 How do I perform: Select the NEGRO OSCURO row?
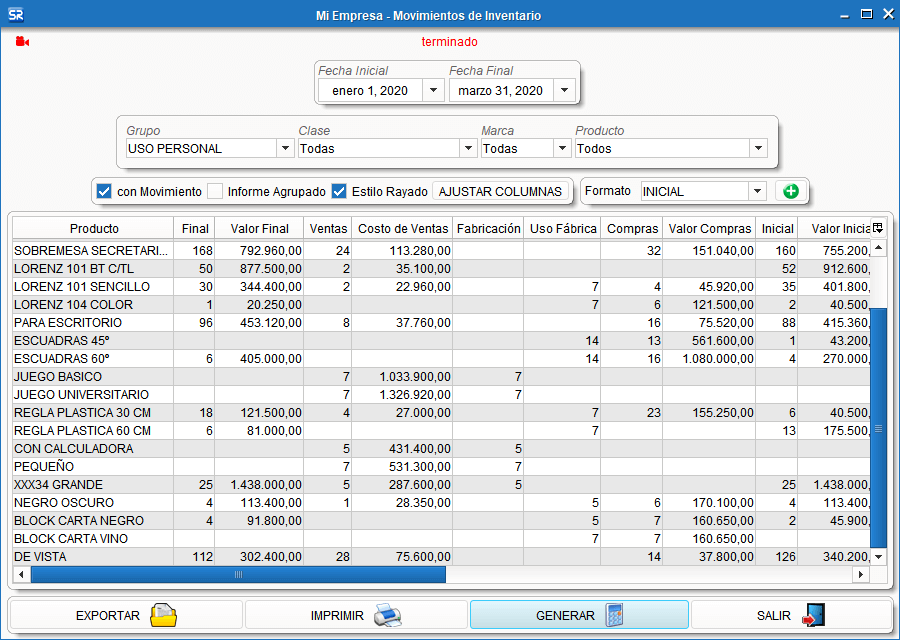coord(441,503)
